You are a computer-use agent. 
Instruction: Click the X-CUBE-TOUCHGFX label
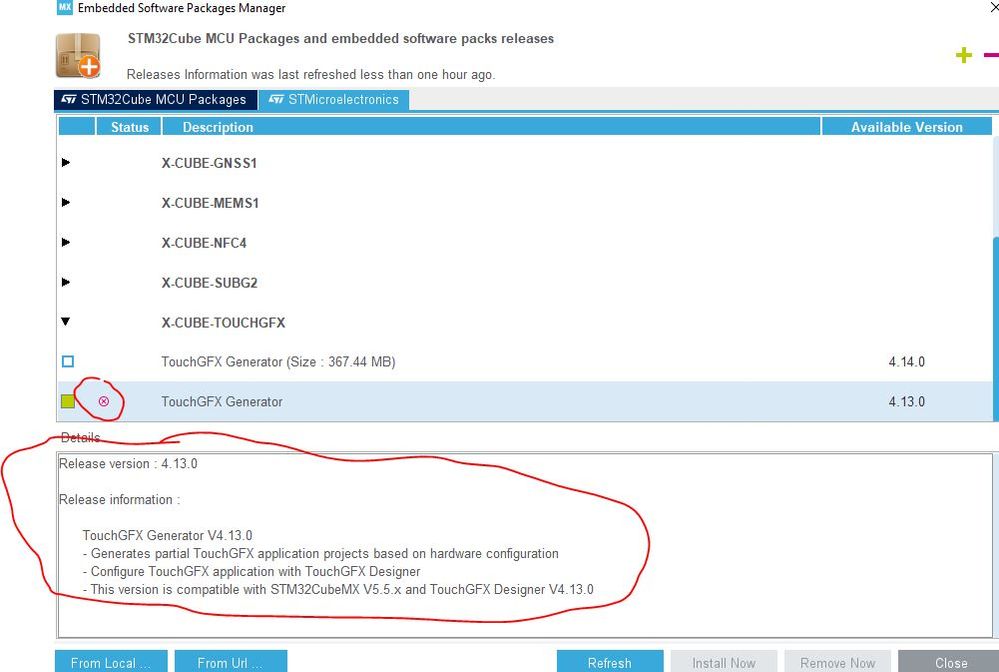click(x=223, y=322)
